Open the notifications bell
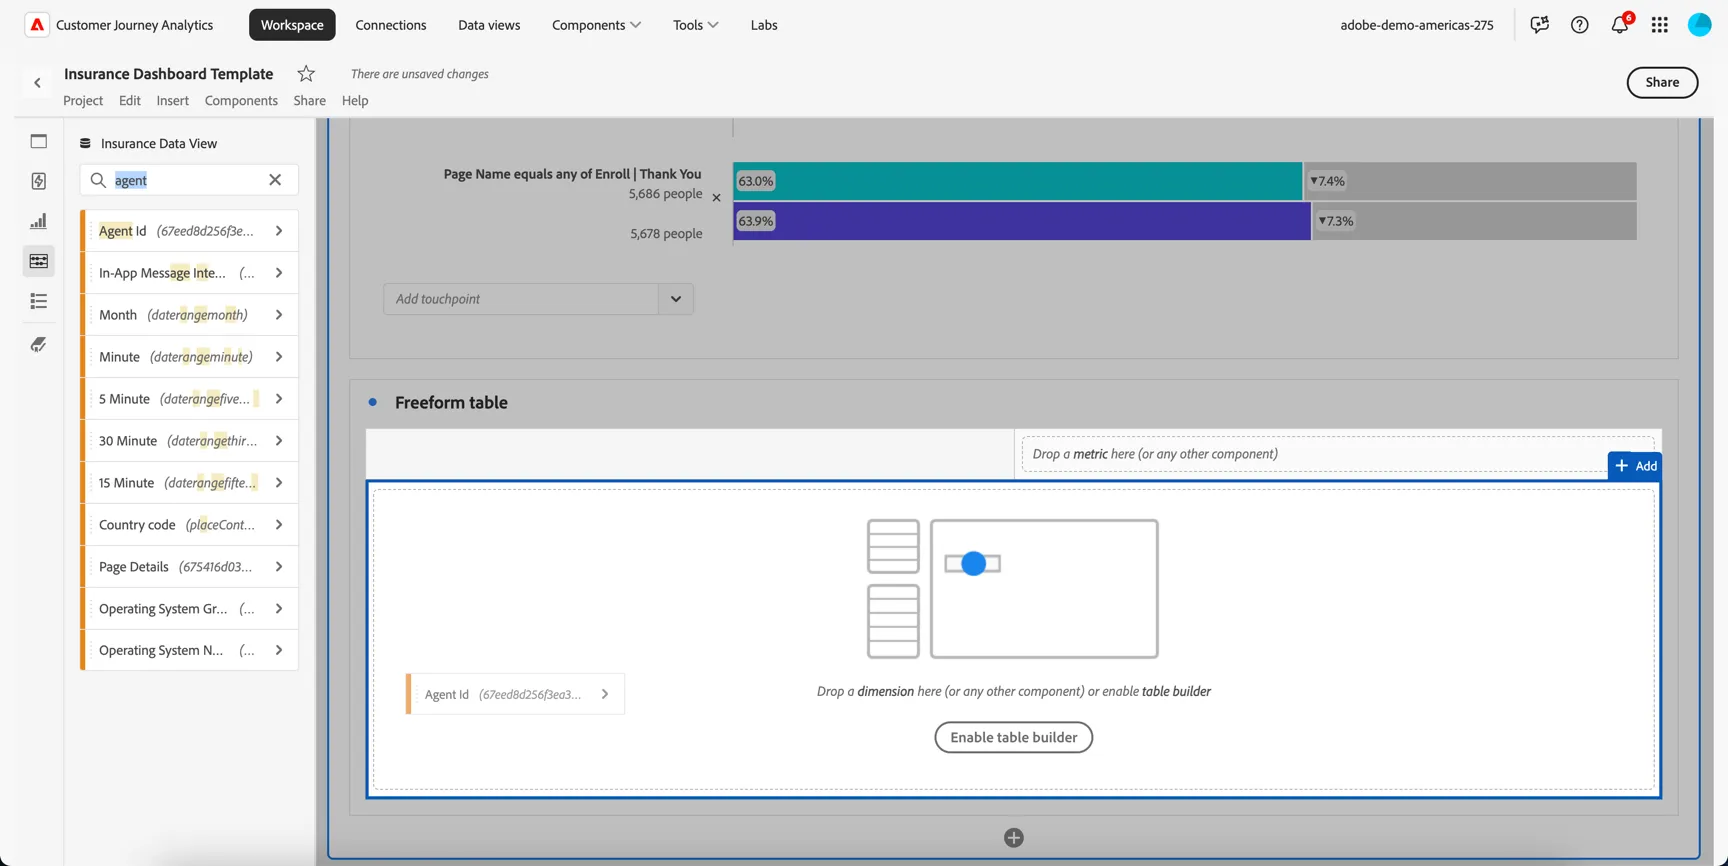 click(1620, 25)
